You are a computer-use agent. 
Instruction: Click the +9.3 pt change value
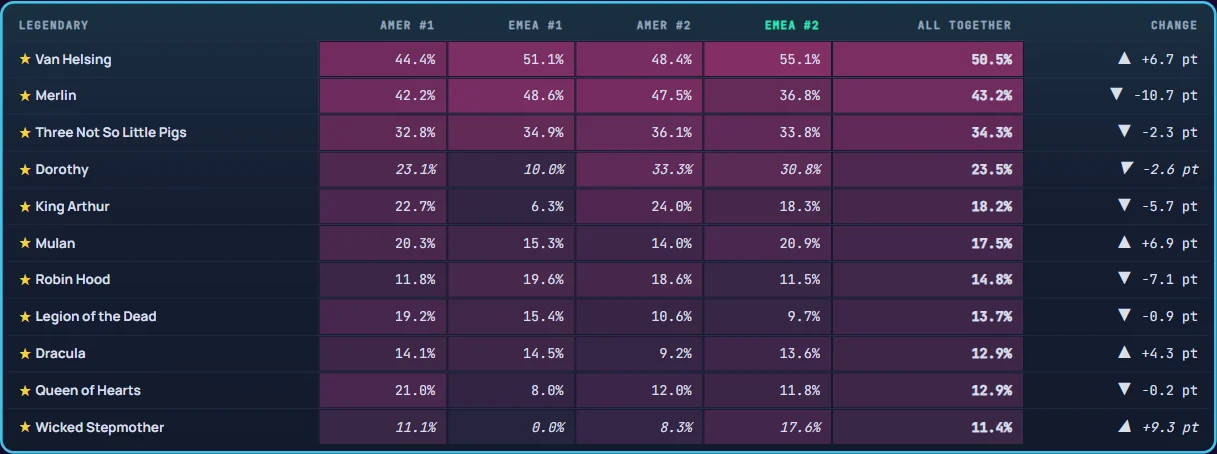[x=1170, y=427]
